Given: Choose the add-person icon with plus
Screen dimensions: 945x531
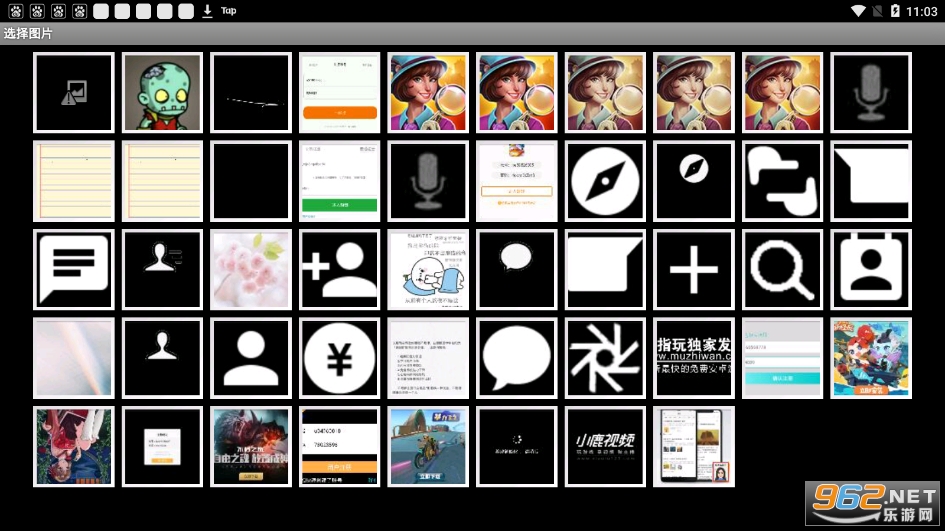Looking at the screenshot, I should pyautogui.click(x=340, y=270).
